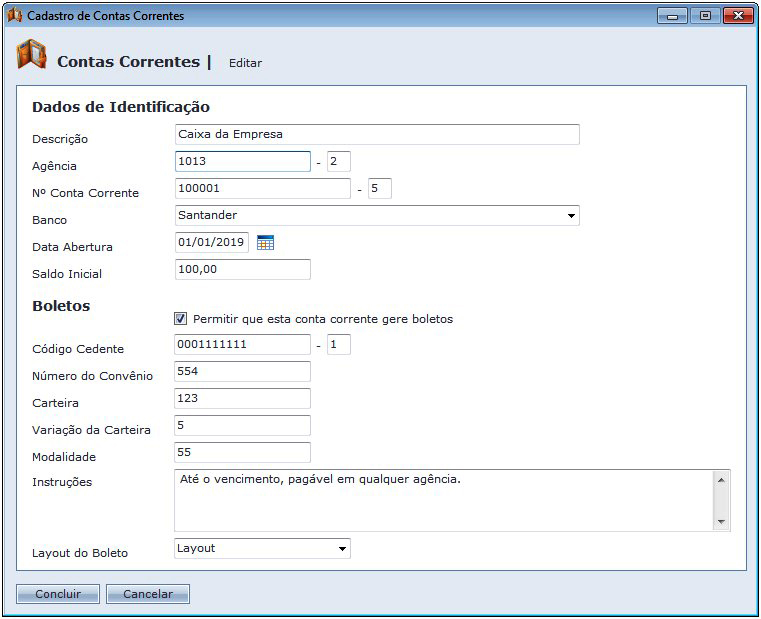Click the Agência check digit field
This screenshot has height=619, width=761.
coord(339,161)
